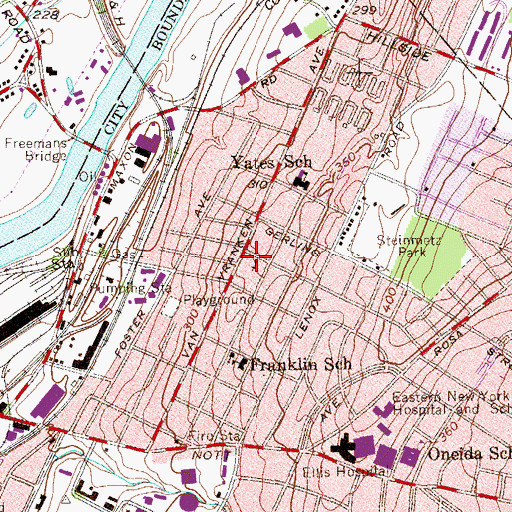Click the Pumping Sta label
This screenshot has width=512, height=512.
pyautogui.click(x=131, y=288)
